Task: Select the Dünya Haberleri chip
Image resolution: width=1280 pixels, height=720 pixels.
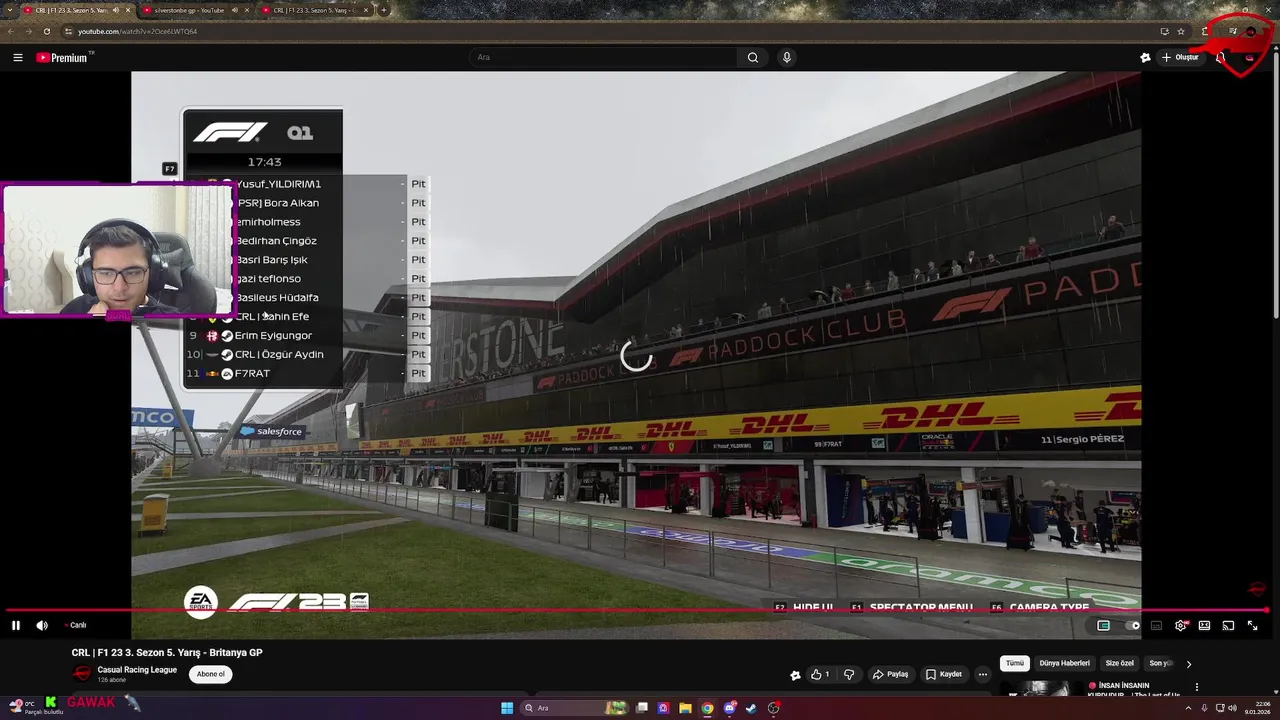Action: 1064,663
